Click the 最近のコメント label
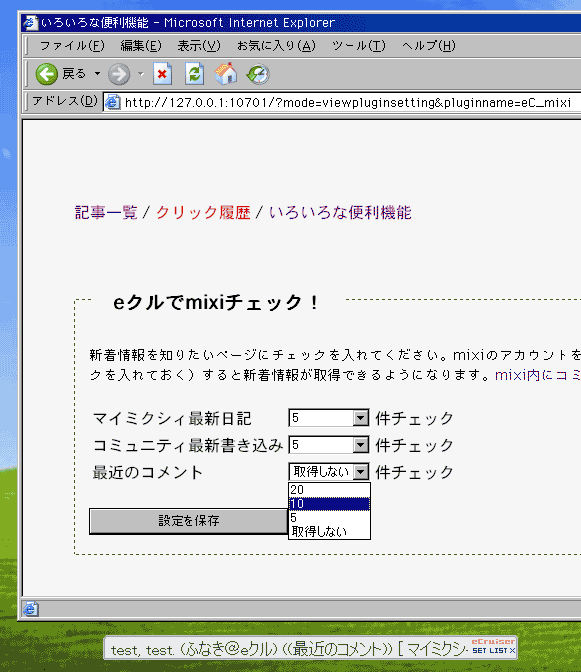 [x=147, y=472]
